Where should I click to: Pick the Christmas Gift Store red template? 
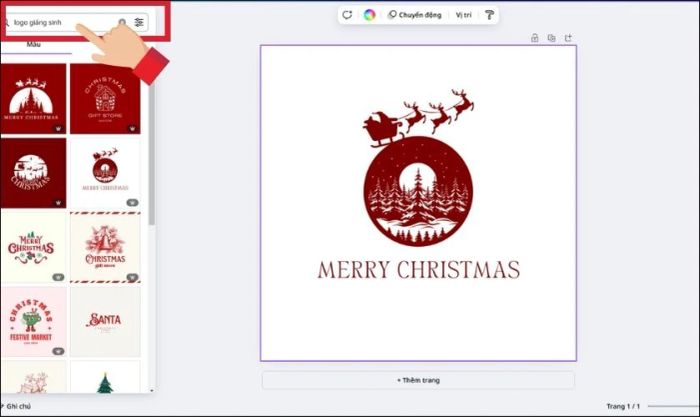105,98
